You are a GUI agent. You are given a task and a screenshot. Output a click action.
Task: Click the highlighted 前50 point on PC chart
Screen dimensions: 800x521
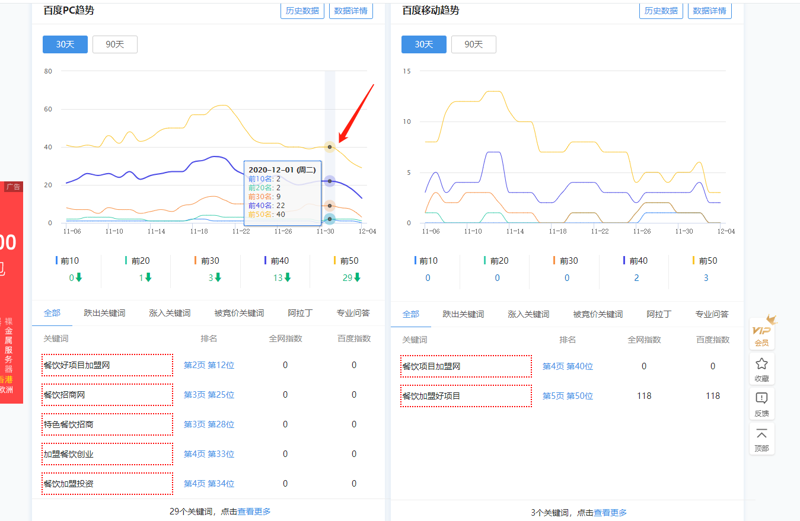[330, 147]
